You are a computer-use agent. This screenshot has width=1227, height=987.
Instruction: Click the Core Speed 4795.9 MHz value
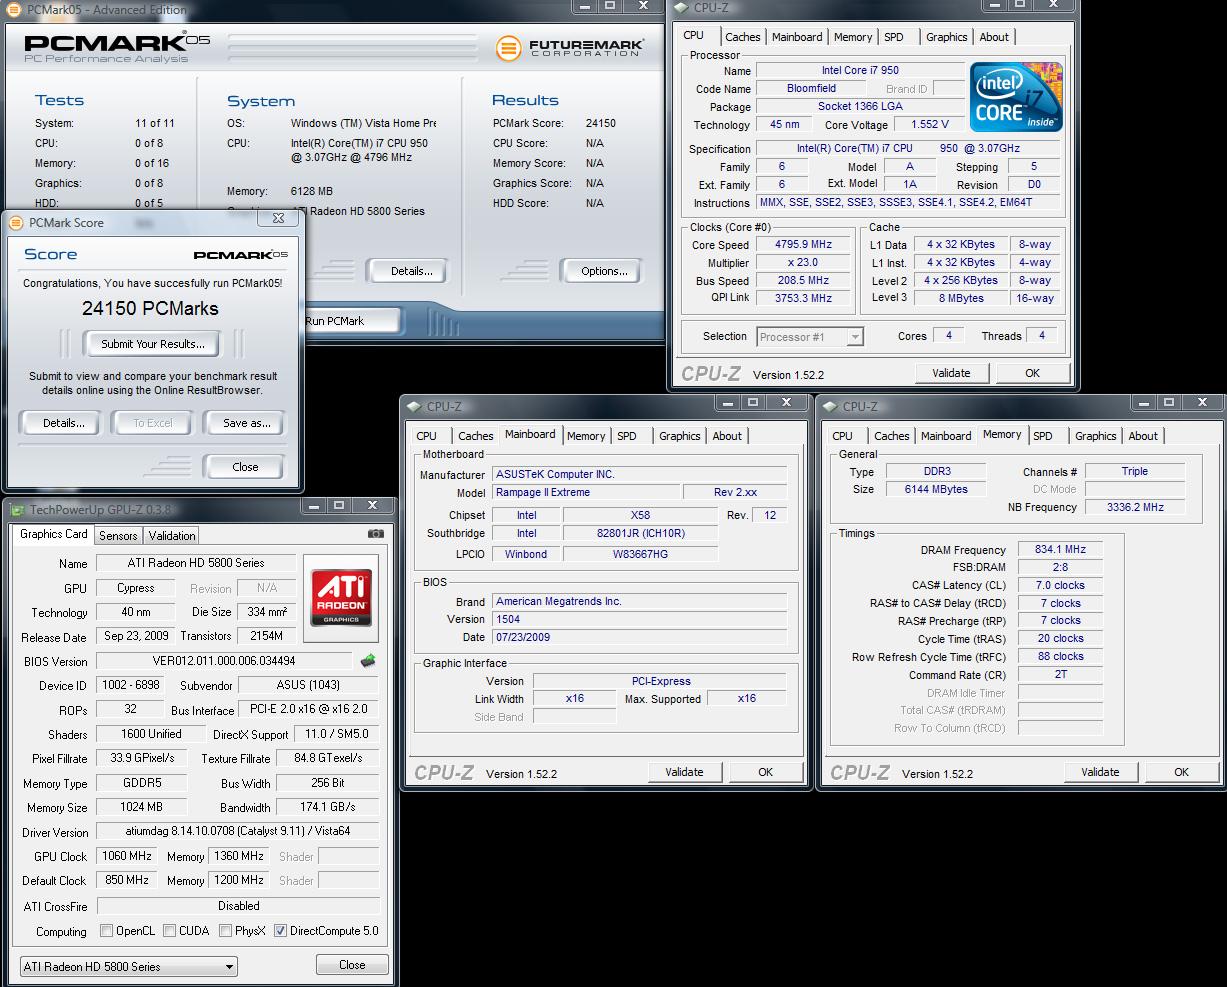[x=803, y=245]
